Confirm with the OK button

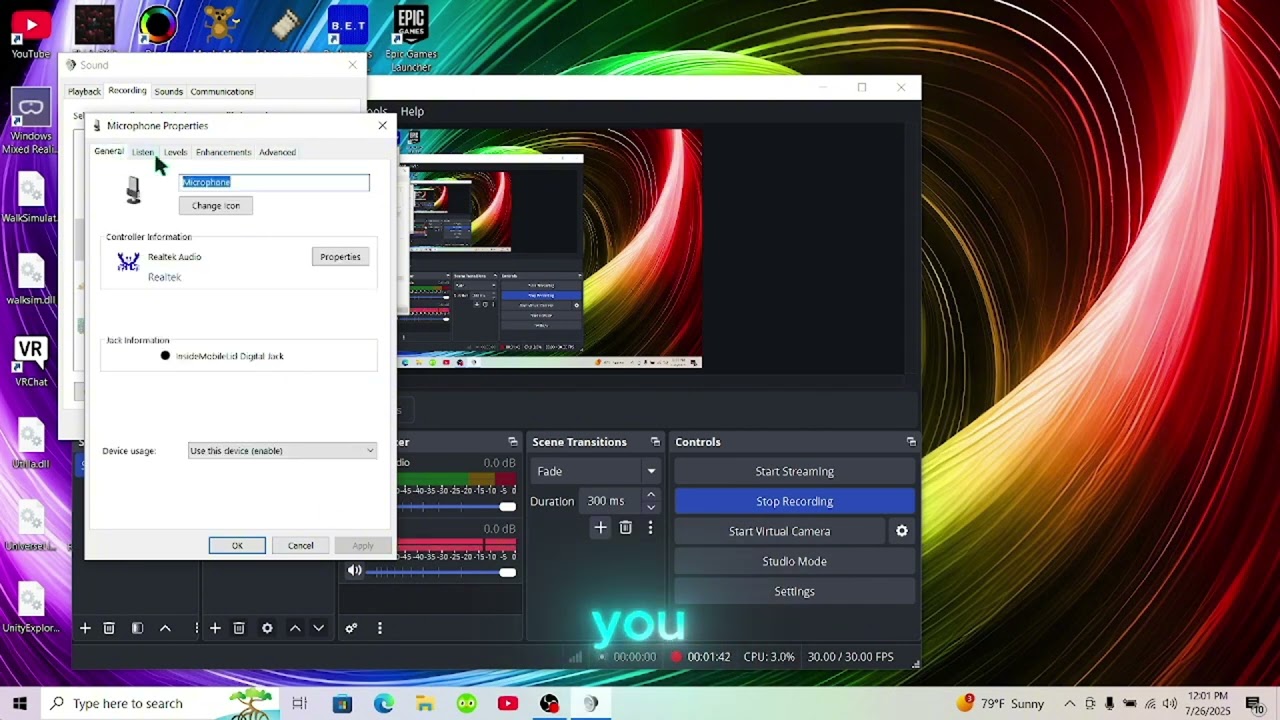click(x=237, y=545)
